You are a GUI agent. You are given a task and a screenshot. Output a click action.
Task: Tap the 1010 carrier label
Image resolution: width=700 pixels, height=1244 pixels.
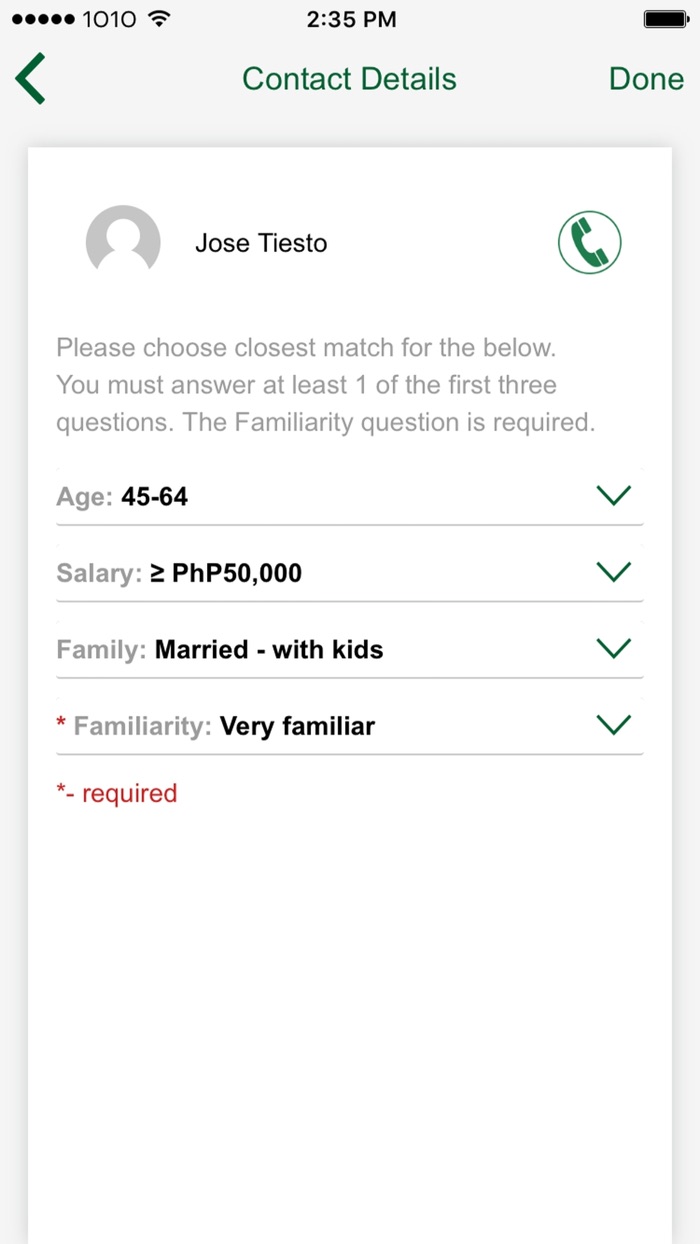coord(110,19)
